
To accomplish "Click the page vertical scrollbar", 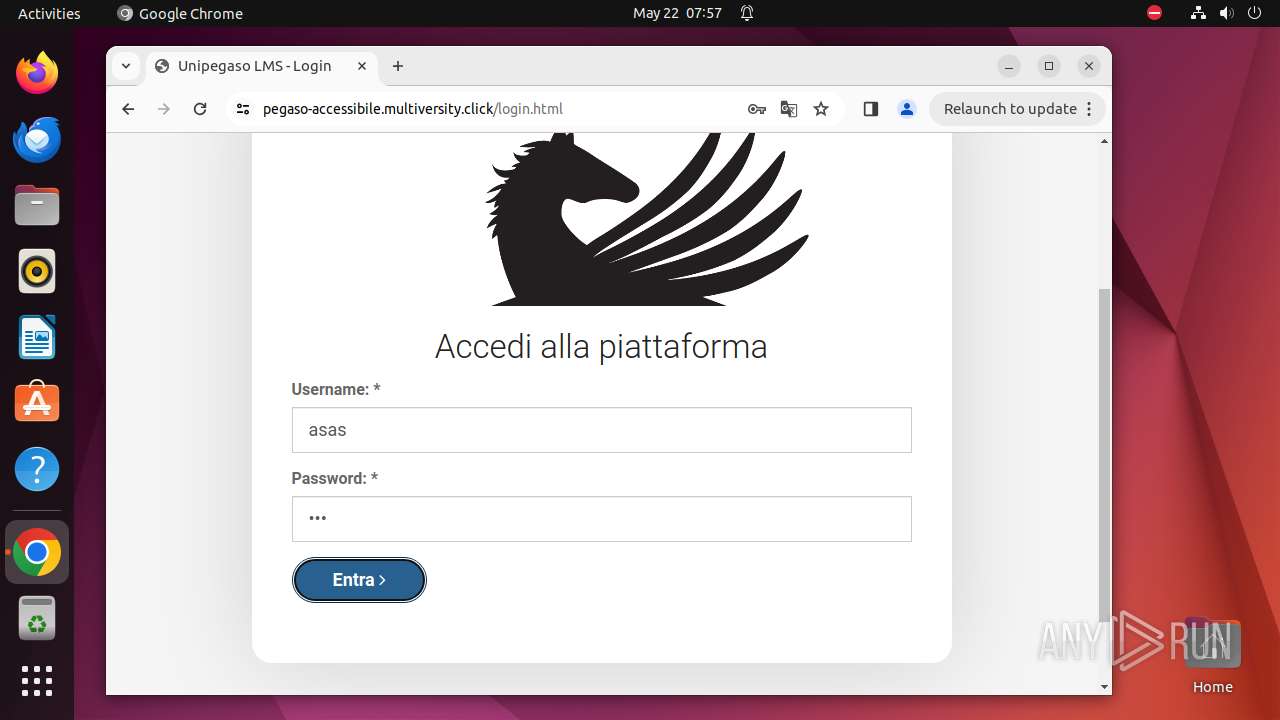I will (1104, 455).
